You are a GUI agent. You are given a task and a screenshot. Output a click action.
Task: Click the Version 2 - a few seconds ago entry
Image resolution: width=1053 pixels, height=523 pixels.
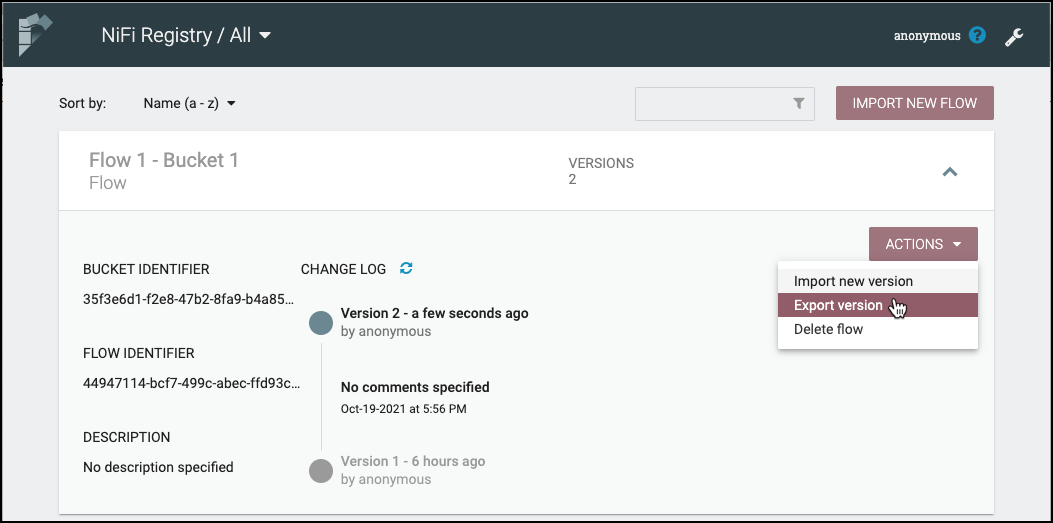(x=434, y=313)
